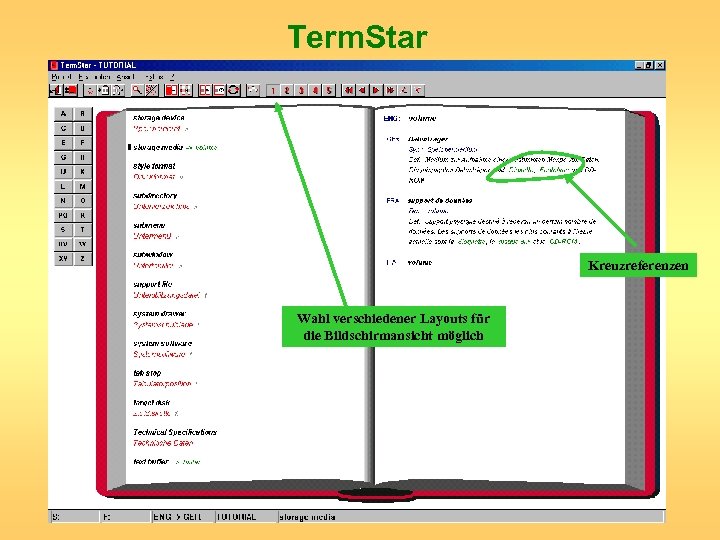Screen dimensions: 720x540
Task: Select the 'subwindow' entry
Action: point(153,254)
